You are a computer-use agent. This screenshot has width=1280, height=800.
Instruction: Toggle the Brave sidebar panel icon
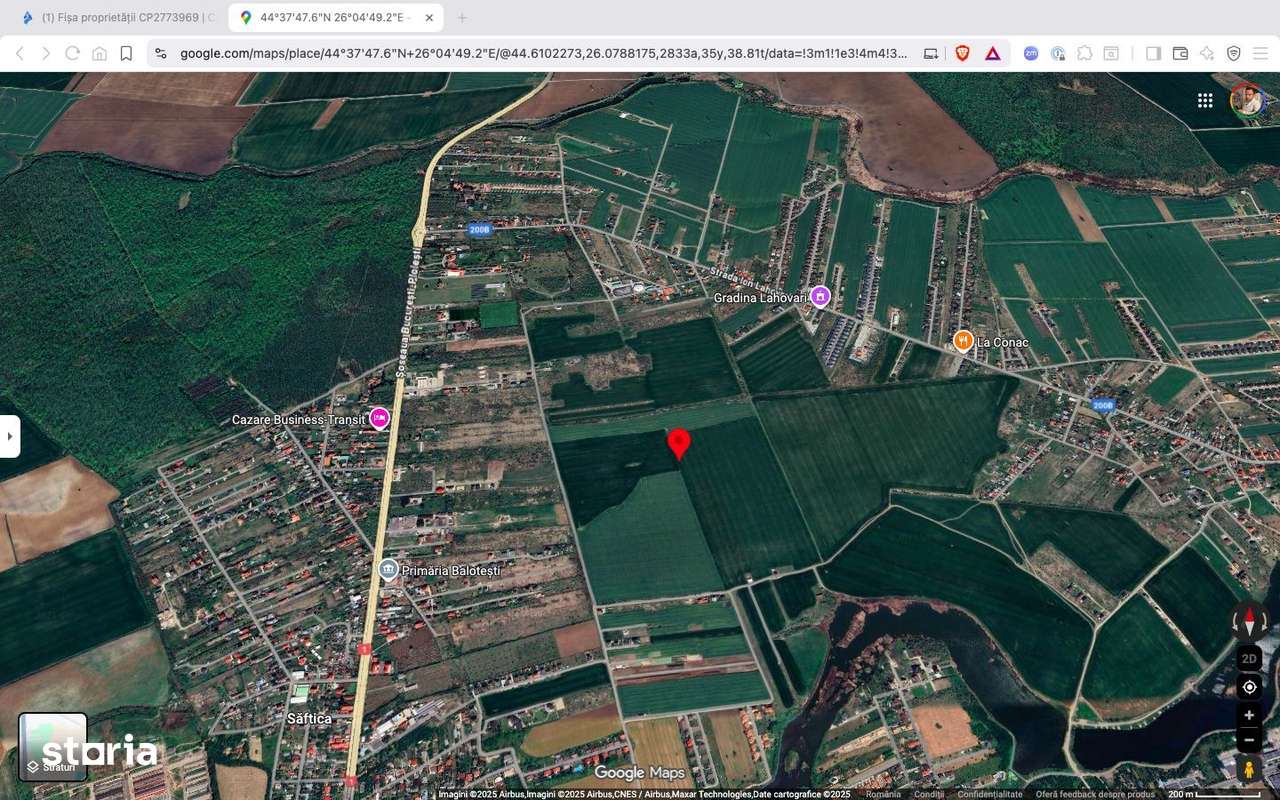tap(1151, 53)
